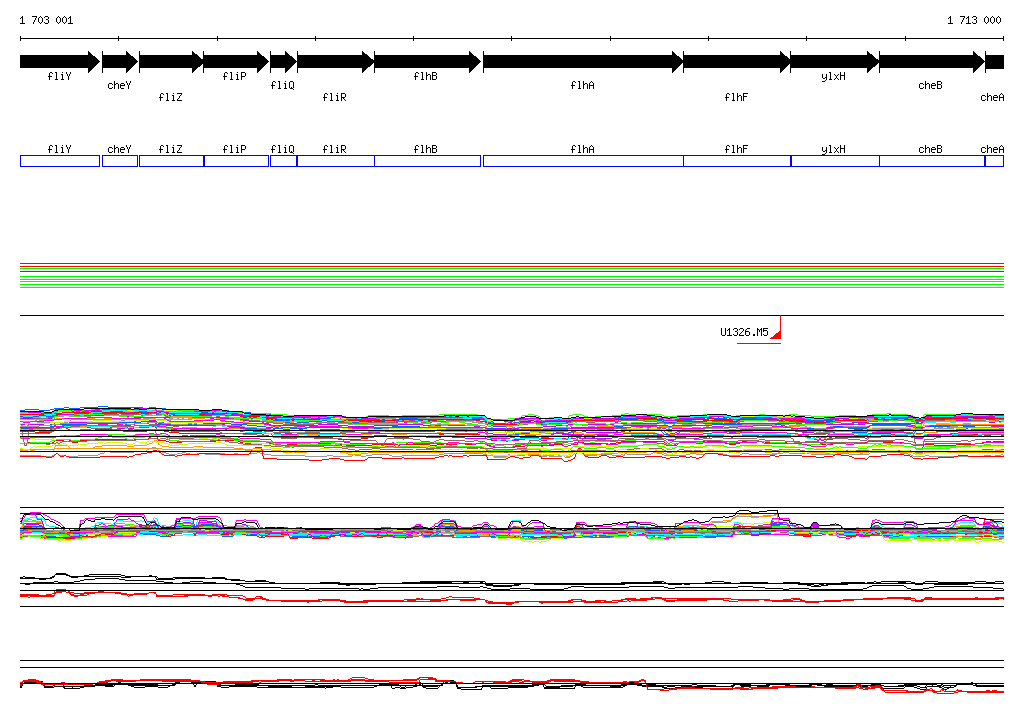Select the blue cheA outline box
Screen dimensions: 1024x714
(x=994, y=161)
